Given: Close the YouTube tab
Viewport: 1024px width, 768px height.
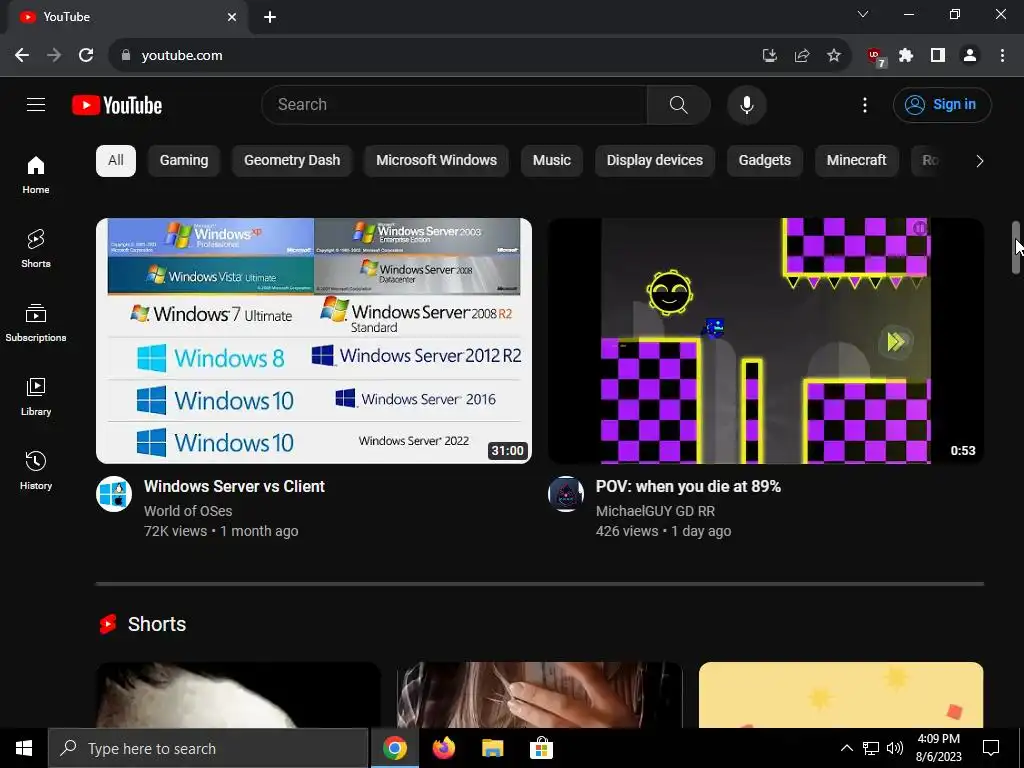Looking at the screenshot, I should click(x=232, y=17).
